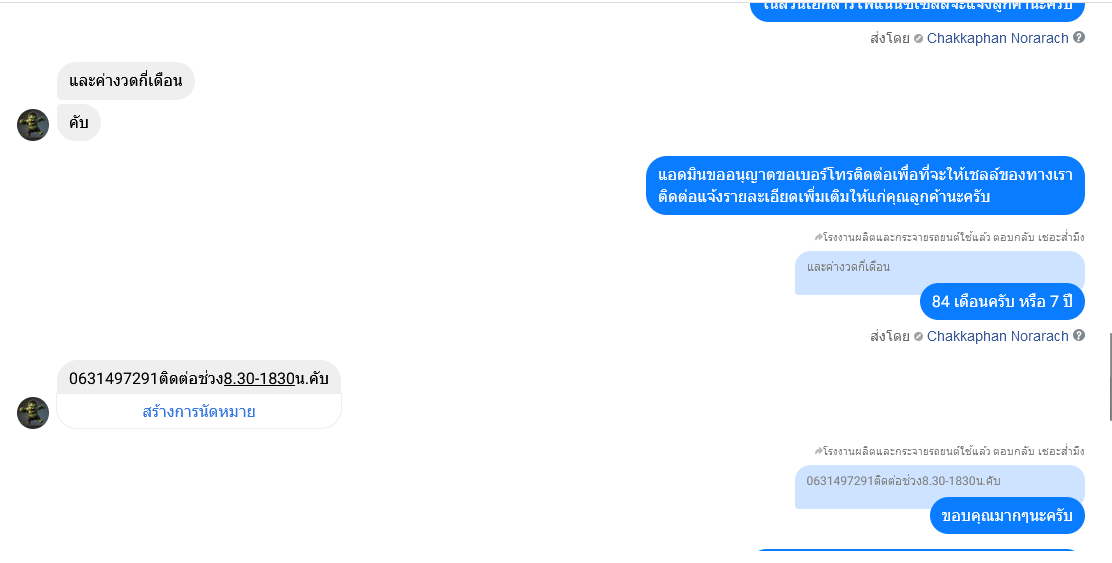Click reply arrow icon above quoted และค่างวดกี่เดือน
This screenshot has width=1112, height=563.
click(x=818, y=238)
